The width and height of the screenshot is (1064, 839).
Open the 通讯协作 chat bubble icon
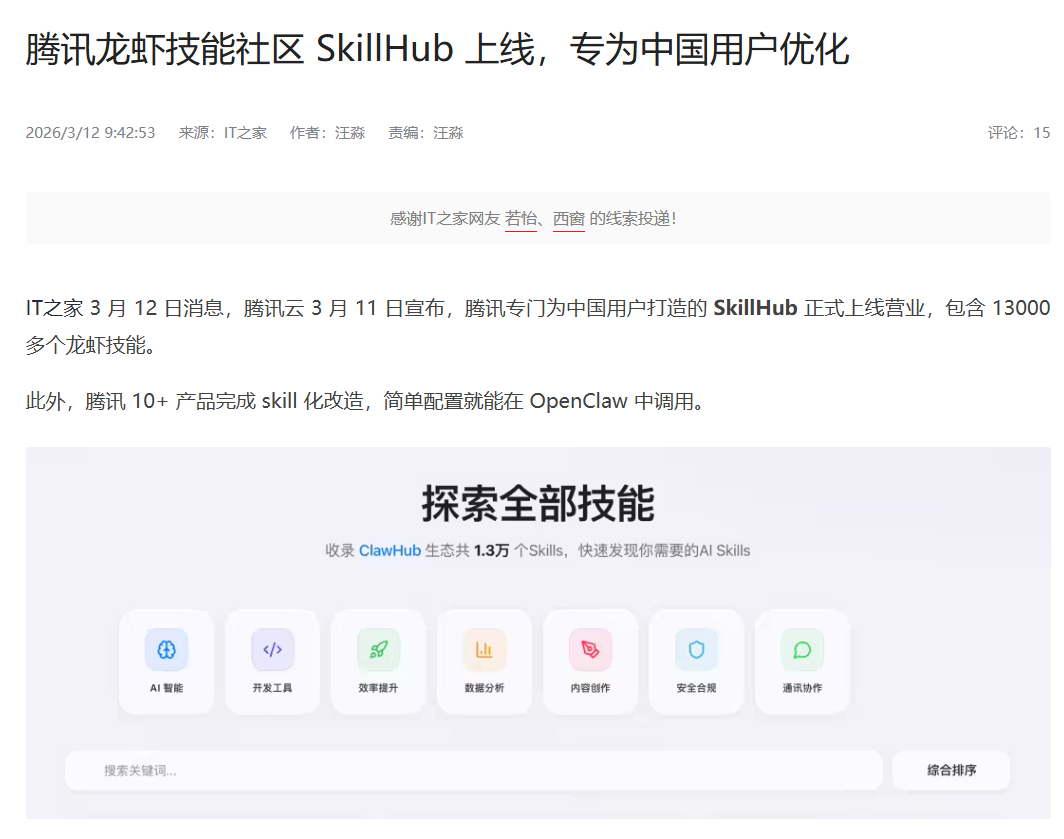pos(802,650)
